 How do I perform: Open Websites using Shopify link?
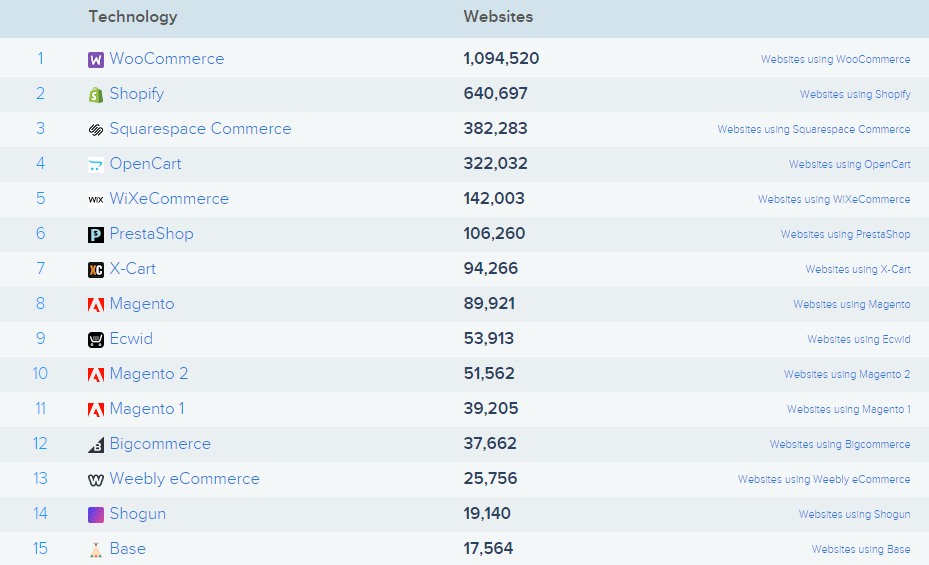pos(855,94)
